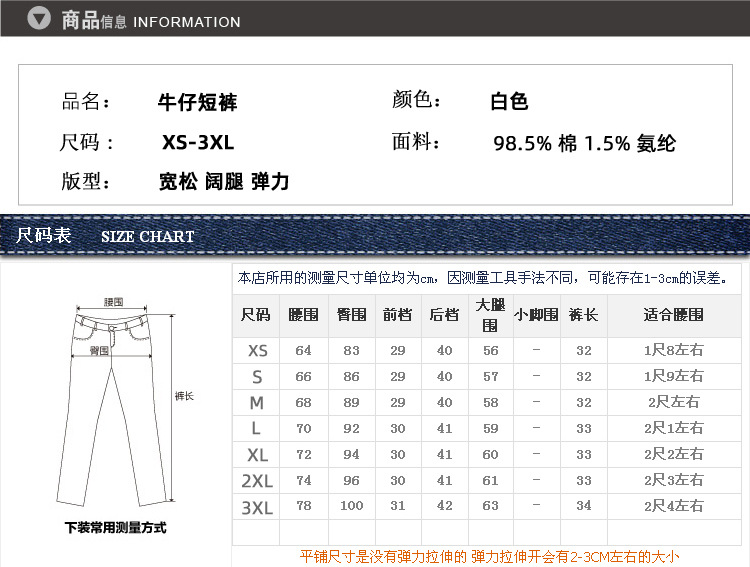The height and width of the screenshot is (567, 750).
Task: Click waist value 64 in the XS row
Action: (x=303, y=351)
